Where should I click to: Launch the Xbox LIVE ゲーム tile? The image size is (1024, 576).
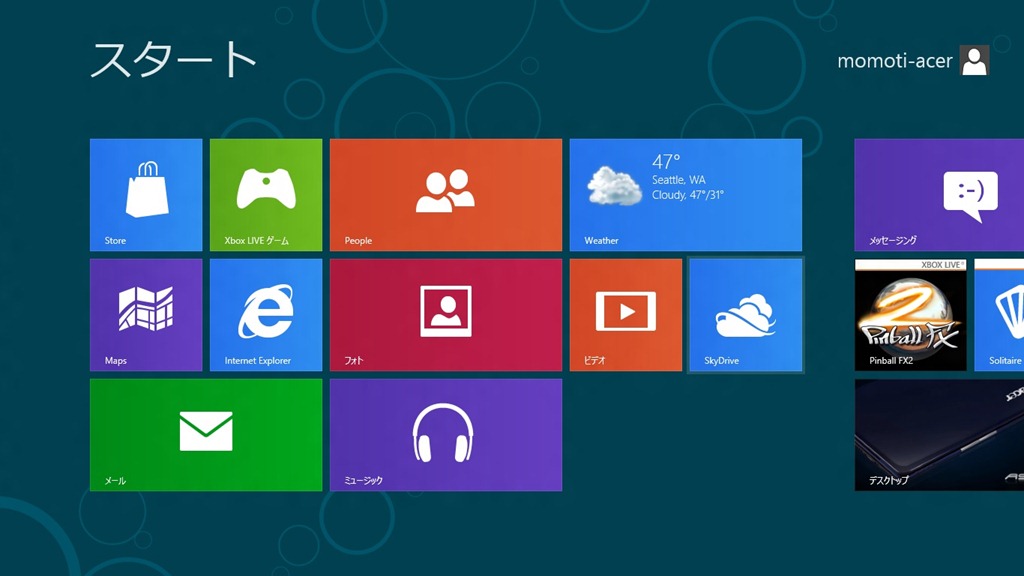[266, 195]
